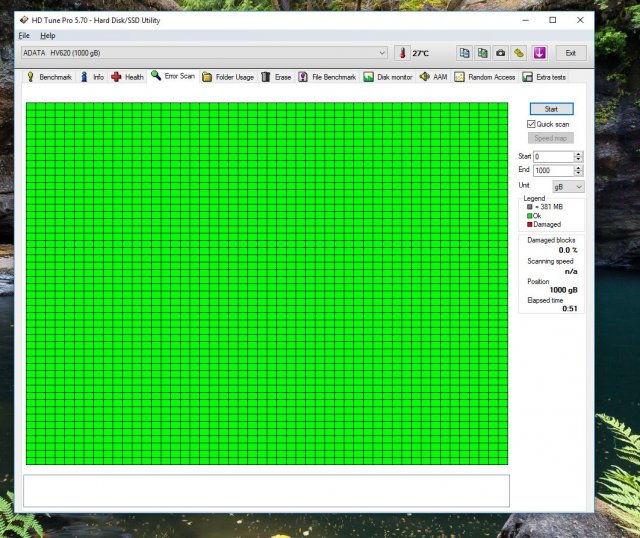
Task: Click the purple down-arrow toolbar icon
Action: pyautogui.click(x=539, y=53)
